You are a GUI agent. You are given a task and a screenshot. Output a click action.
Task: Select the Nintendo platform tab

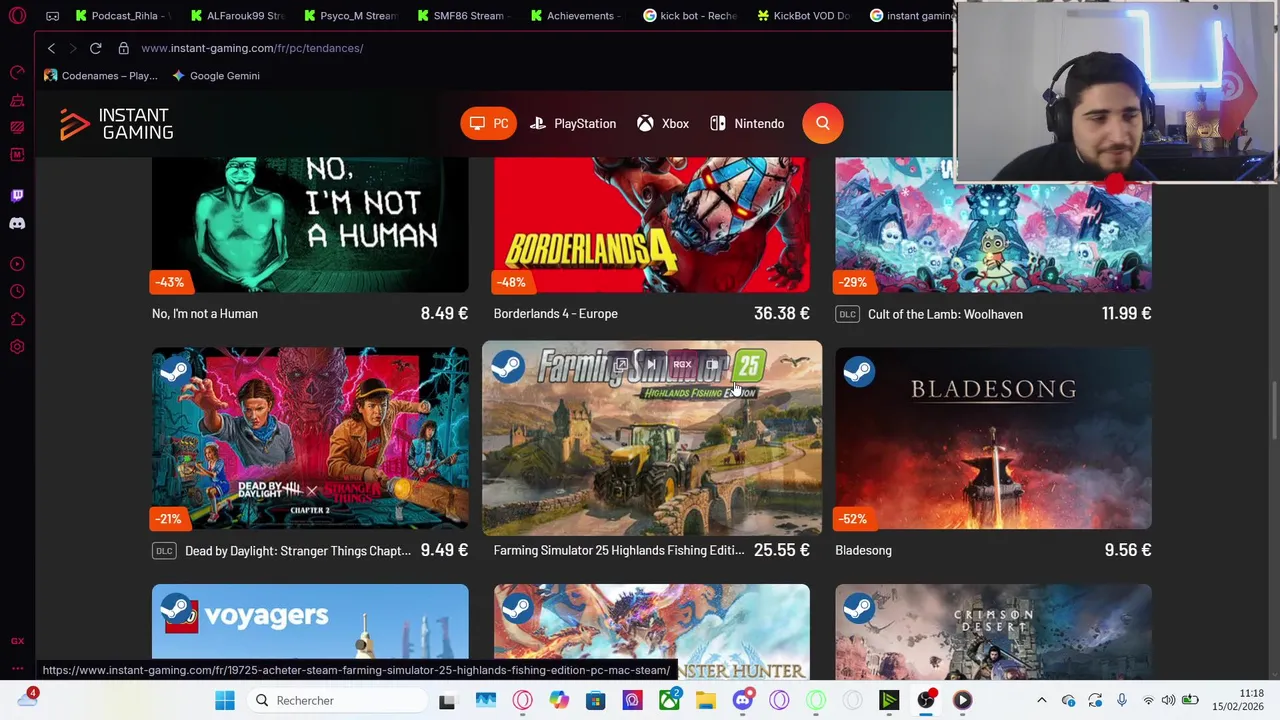pyautogui.click(x=747, y=124)
